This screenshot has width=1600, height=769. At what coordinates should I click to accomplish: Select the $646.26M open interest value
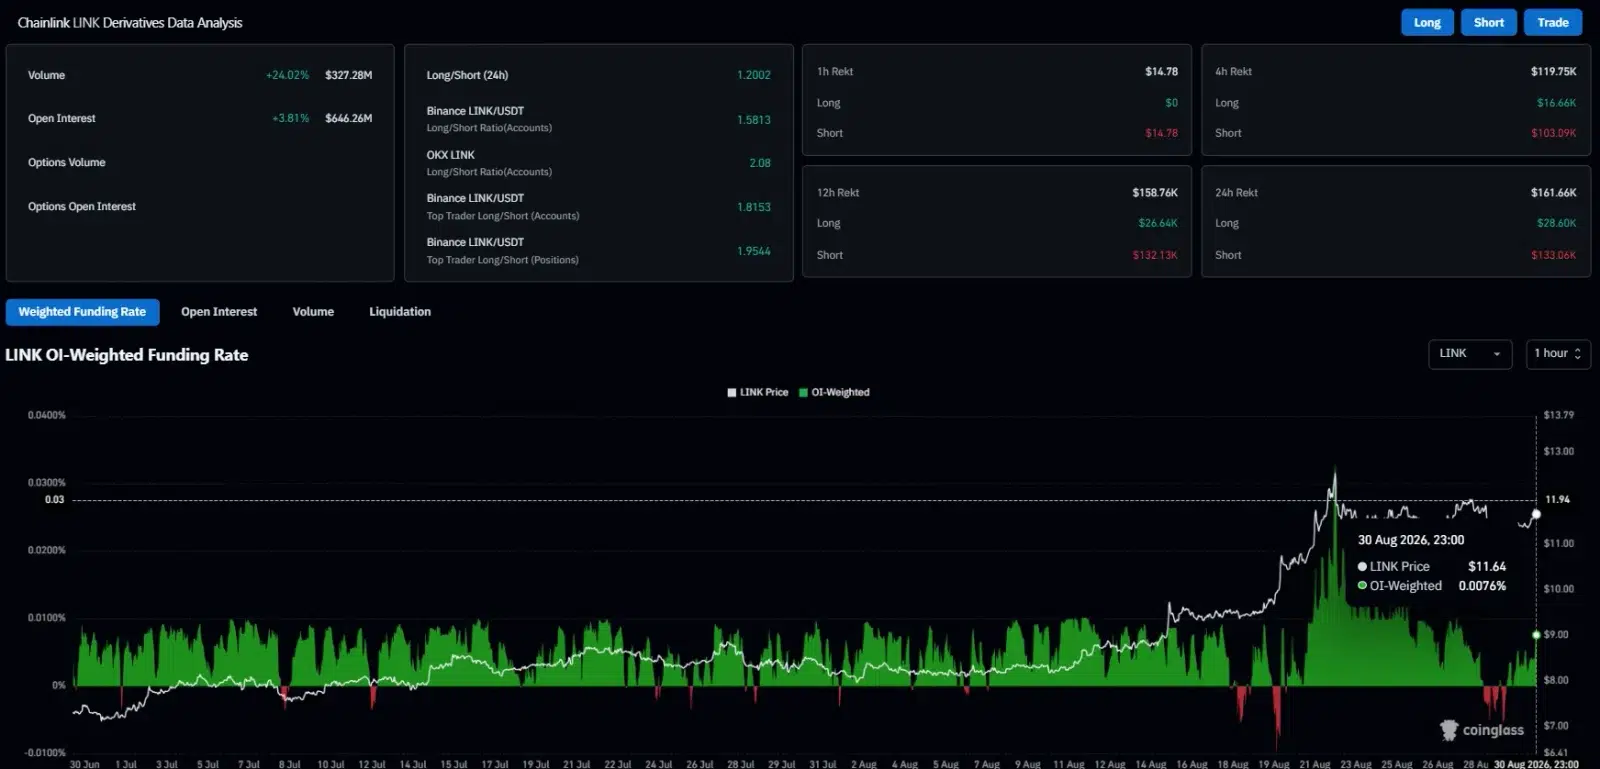tap(349, 118)
